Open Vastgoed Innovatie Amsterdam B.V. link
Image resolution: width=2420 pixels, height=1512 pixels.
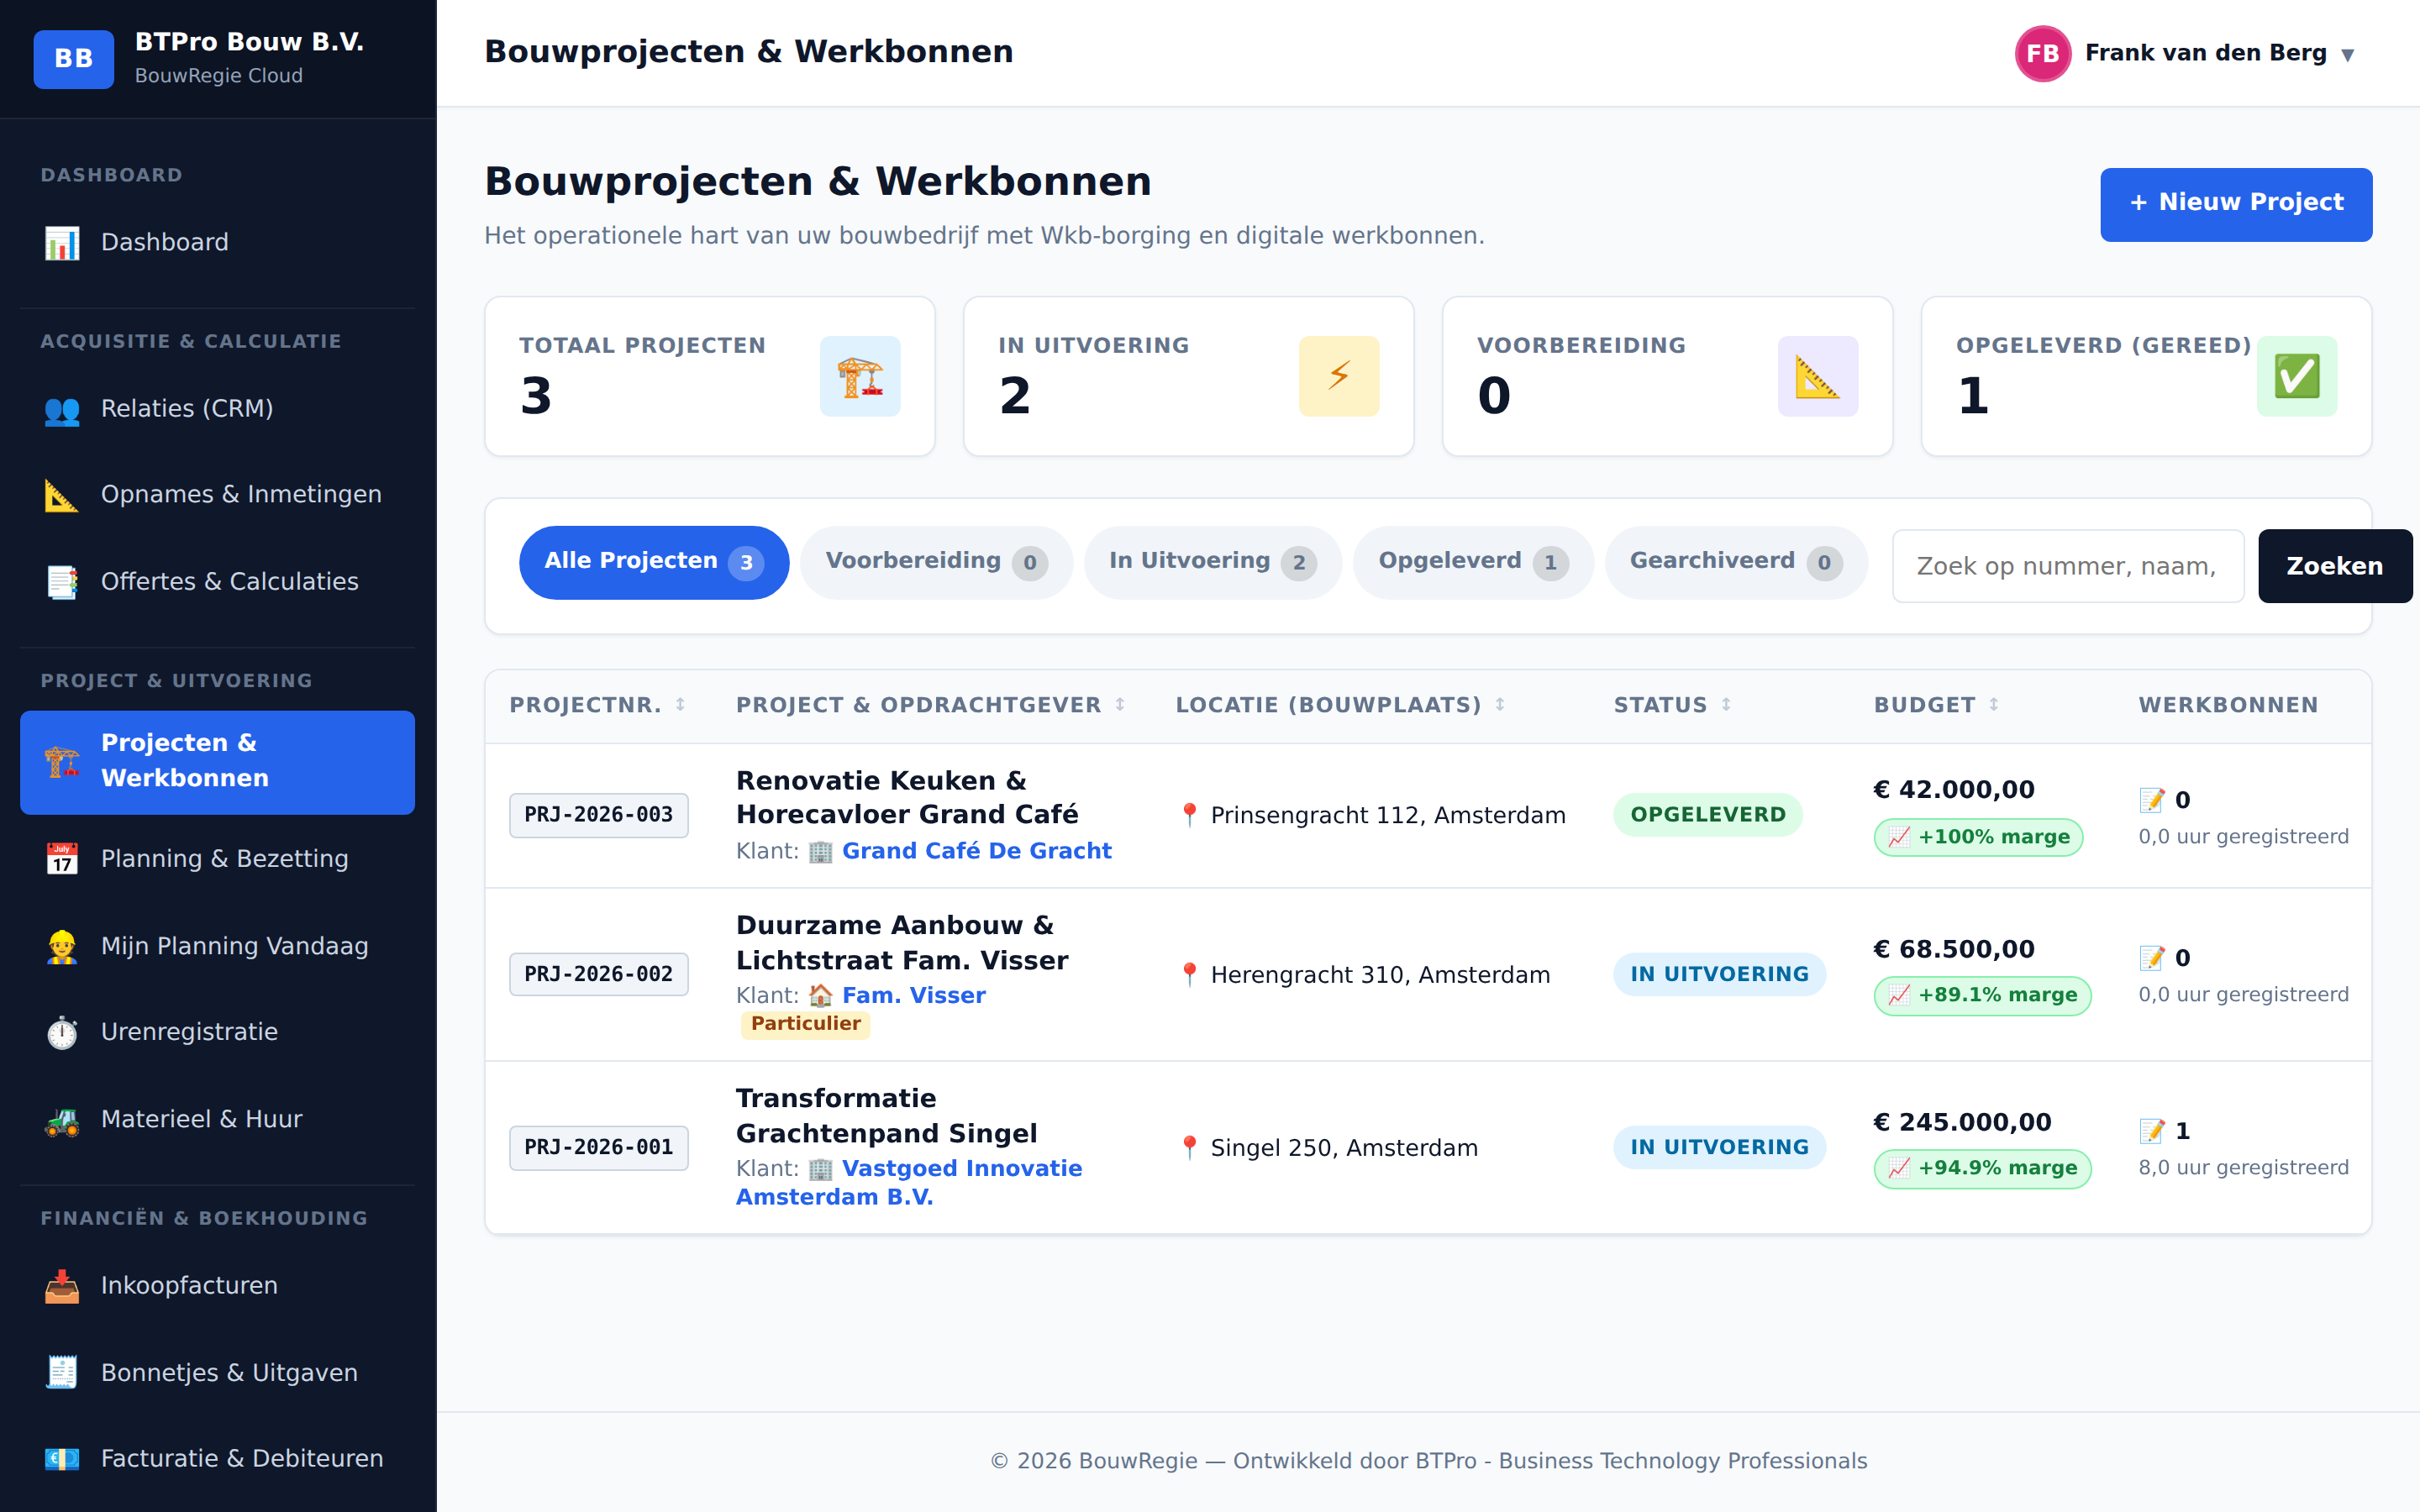pyautogui.click(x=909, y=1183)
